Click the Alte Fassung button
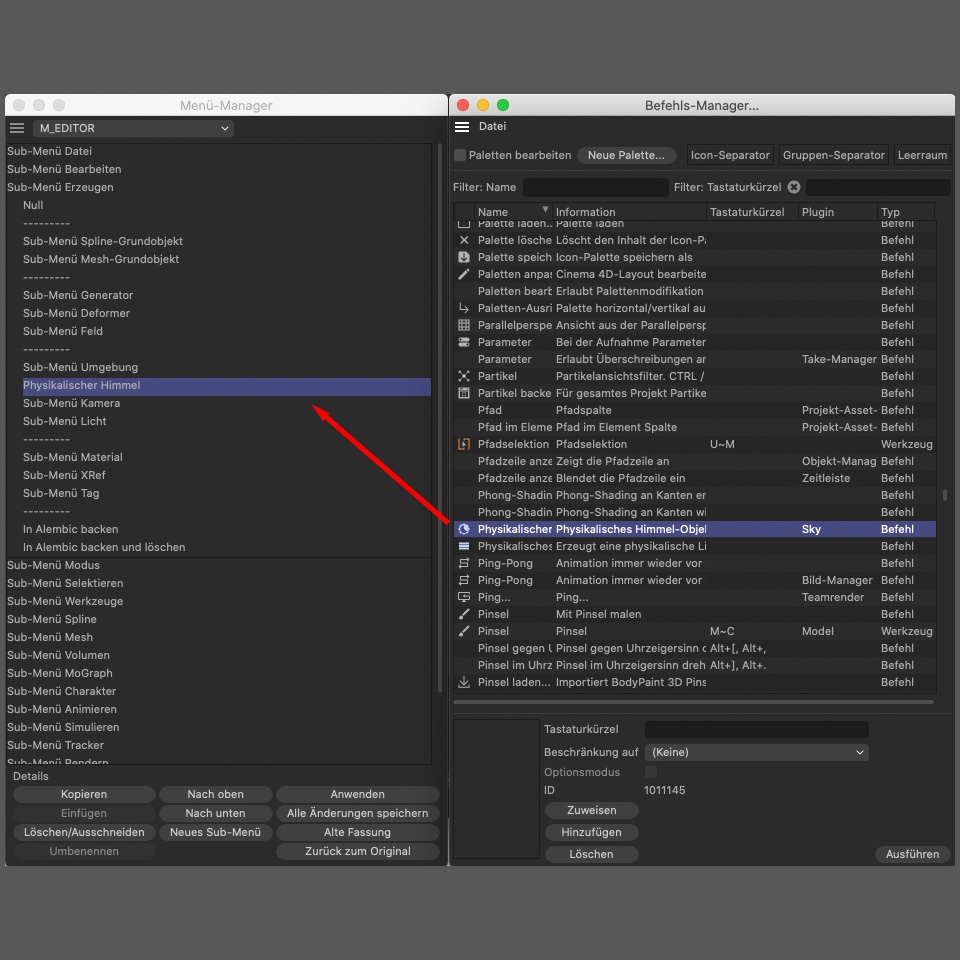The image size is (960, 960). [358, 832]
